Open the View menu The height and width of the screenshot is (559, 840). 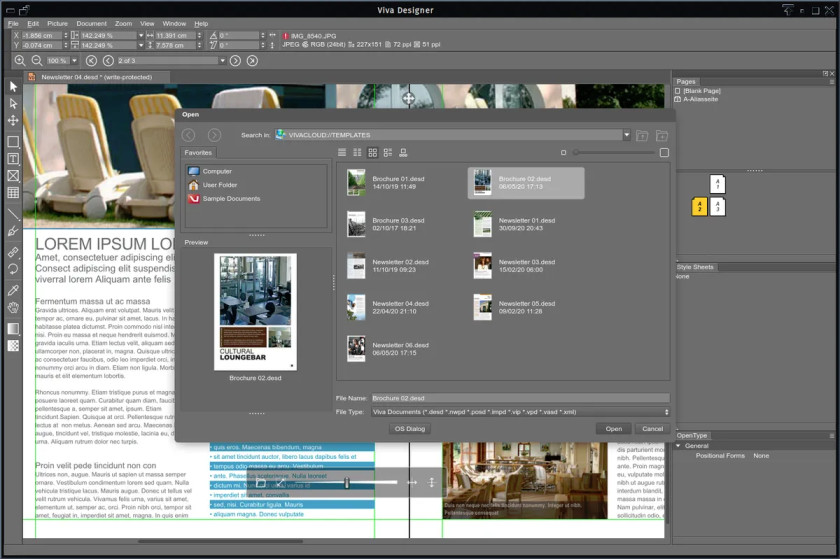pyautogui.click(x=147, y=24)
